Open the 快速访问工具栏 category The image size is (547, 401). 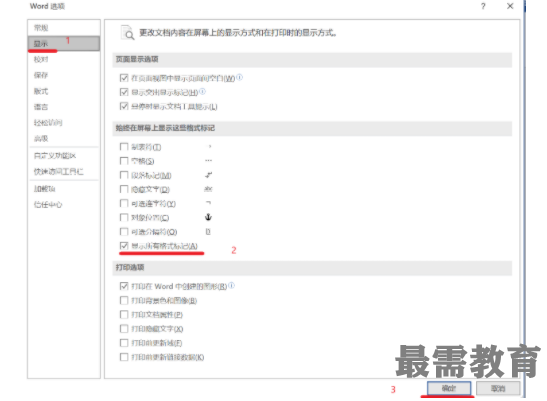coord(64,171)
